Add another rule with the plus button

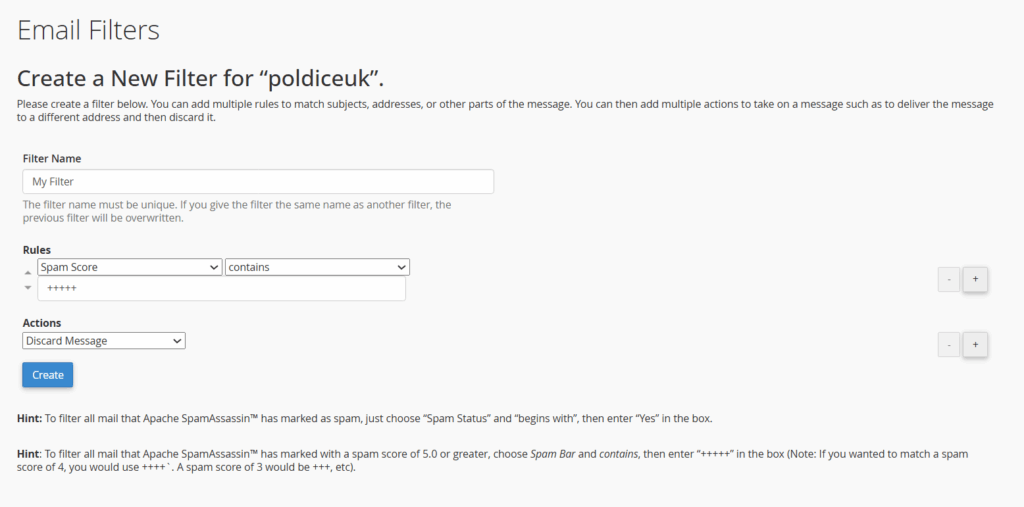[x=975, y=280]
